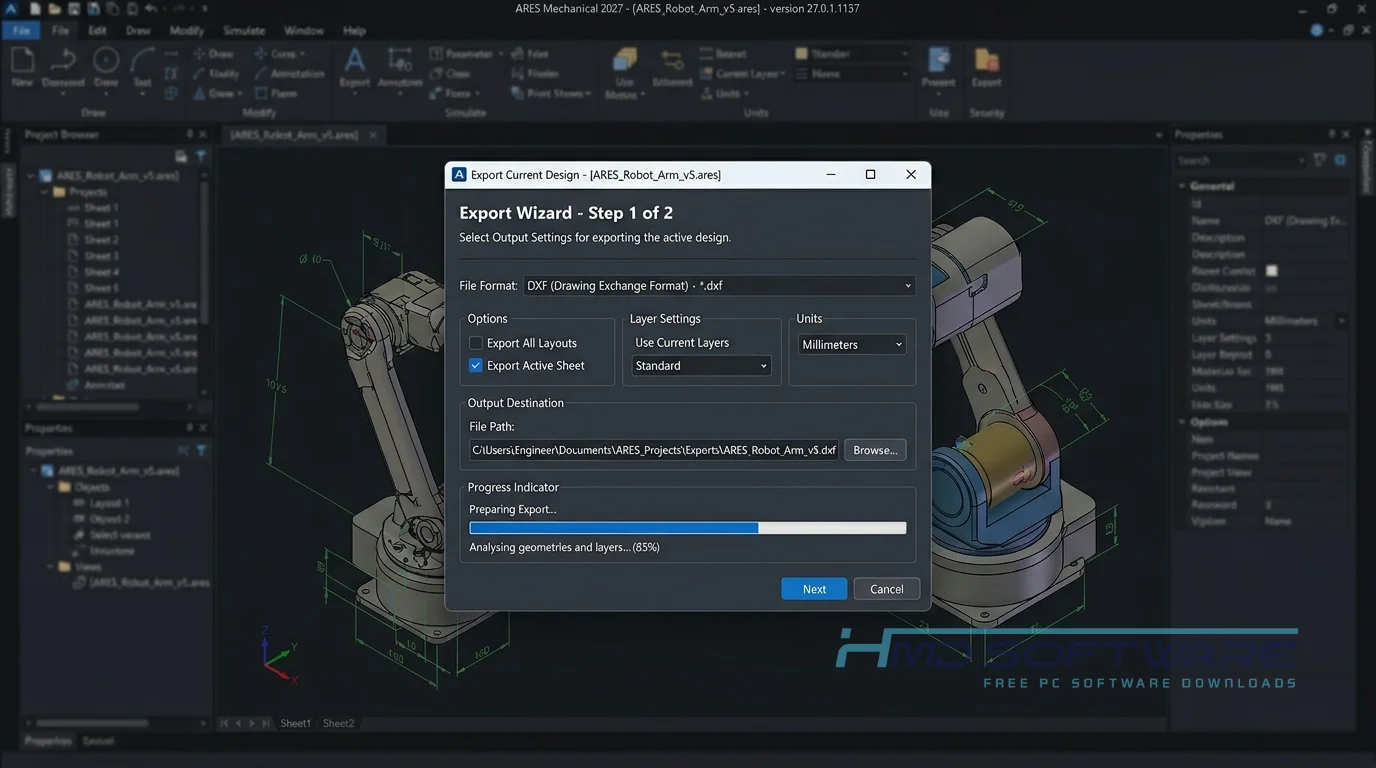The width and height of the screenshot is (1376, 768).
Task: Select Sheet 4 in Project Browser tree
Action: coord(101,272)
